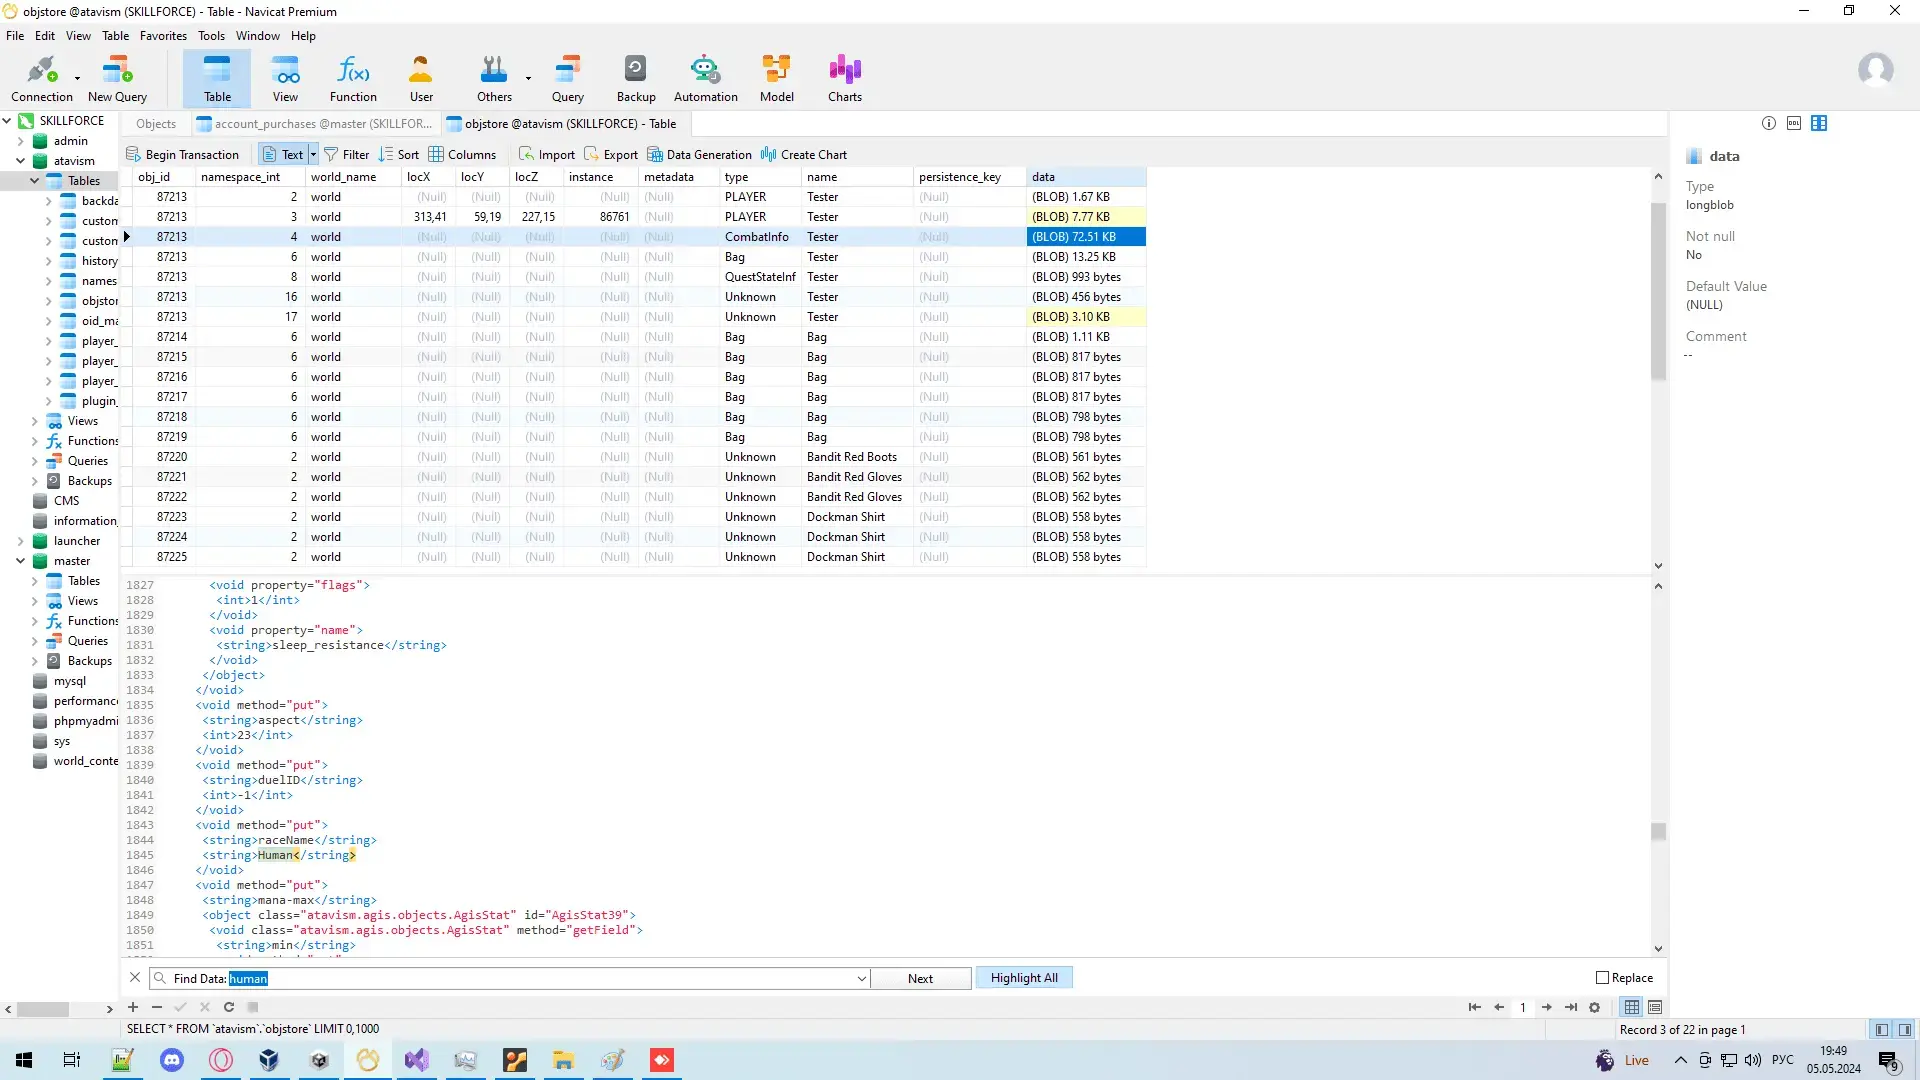The width and height of the screenshot is (1920, 1080).
Task: Go to the last page of records
Action: click(x=1571, y=1007)
